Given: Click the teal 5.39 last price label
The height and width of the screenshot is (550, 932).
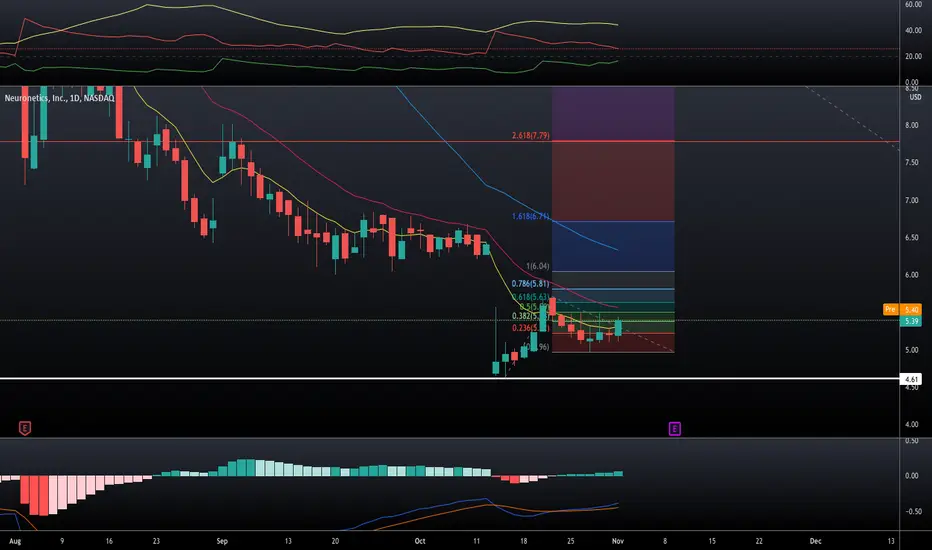Looking at the screenshot, I should (911, 321).
